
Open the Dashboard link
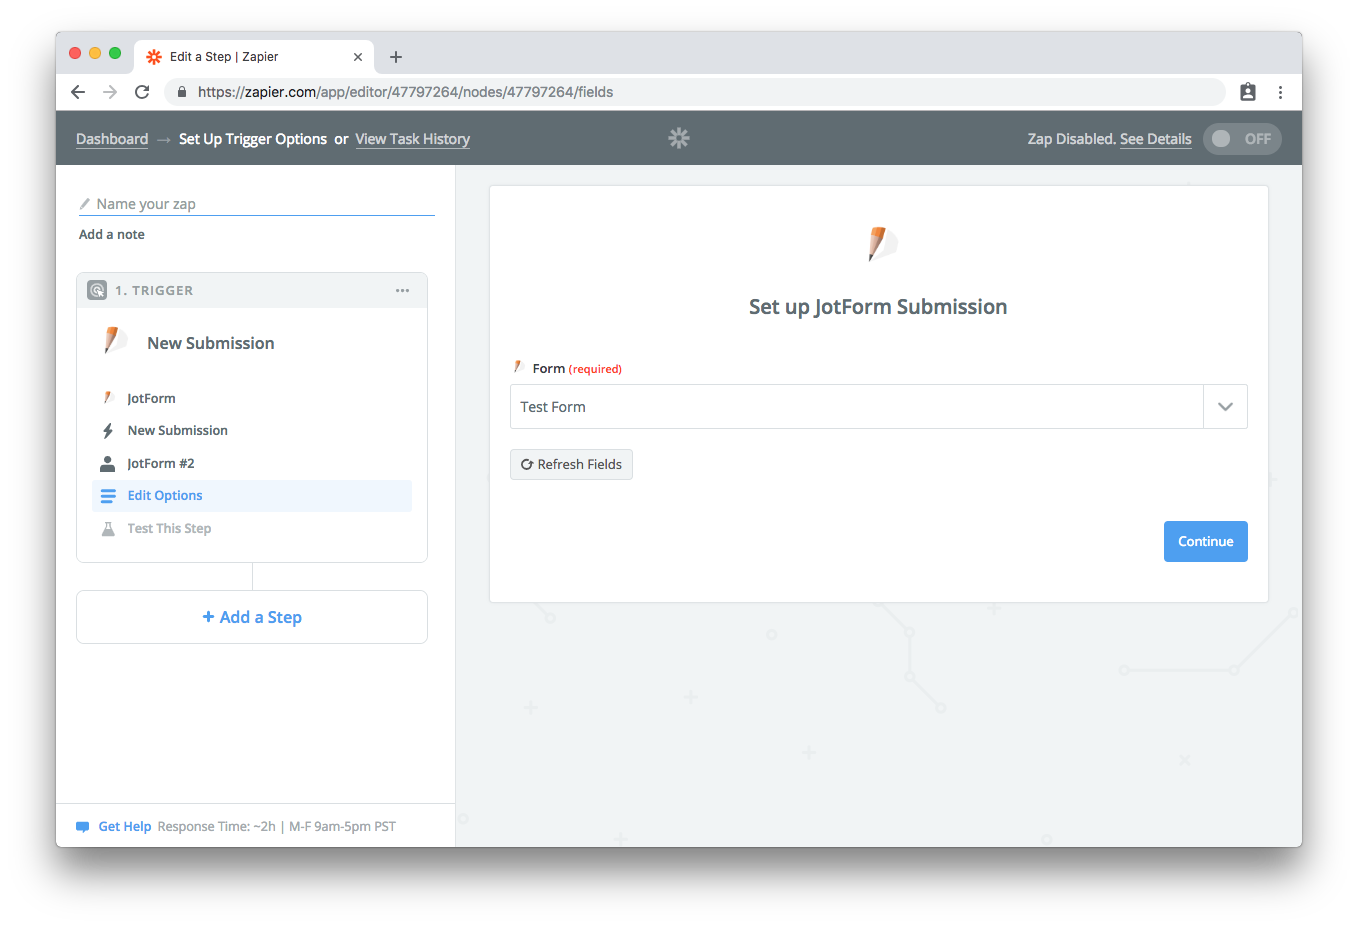click(x=112, y=139)
